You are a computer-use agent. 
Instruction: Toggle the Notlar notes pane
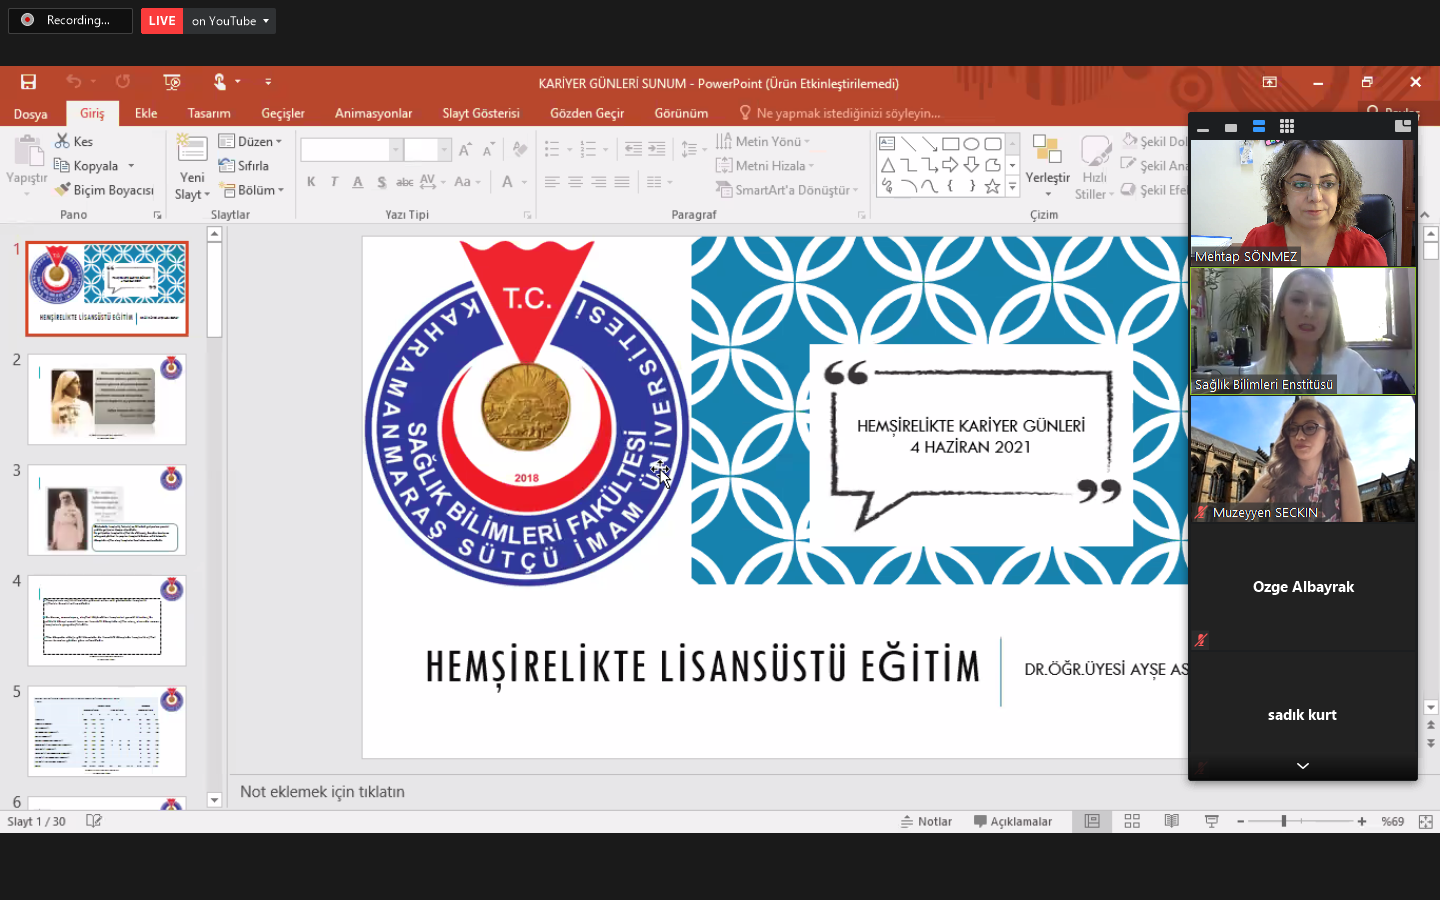pyautogui.click(x=926, y=821)
